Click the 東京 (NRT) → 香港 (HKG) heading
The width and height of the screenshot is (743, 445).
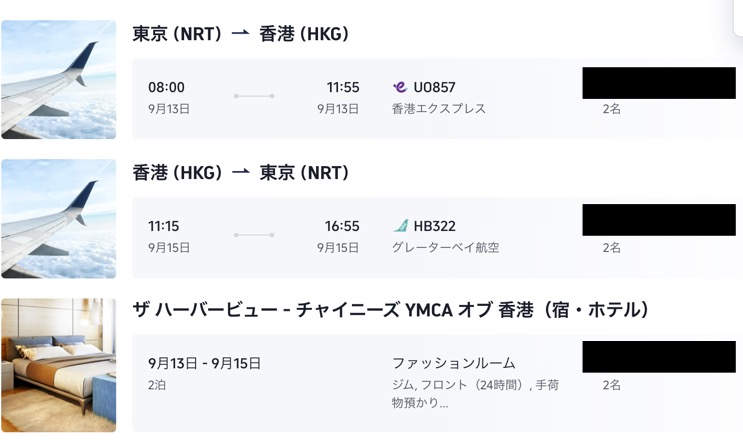pyautogui.click(x=240, y=34)
